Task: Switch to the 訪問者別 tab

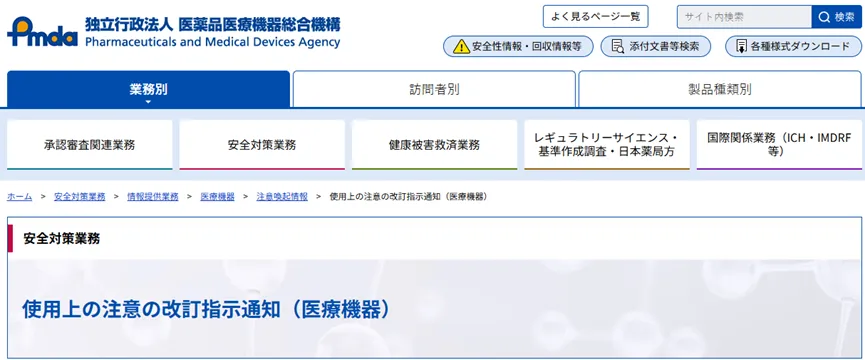Action: coord(434,89)
